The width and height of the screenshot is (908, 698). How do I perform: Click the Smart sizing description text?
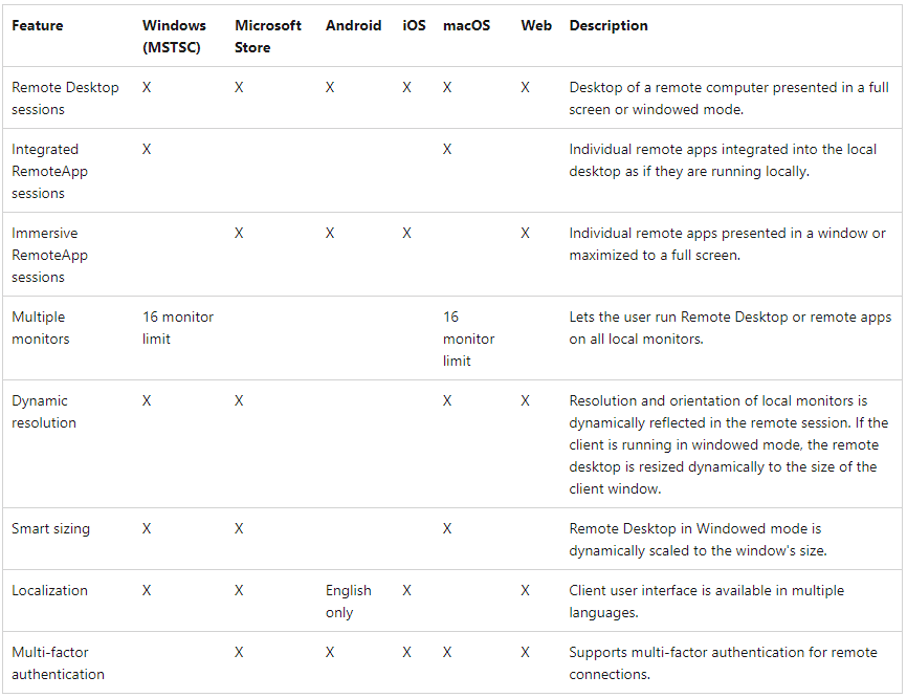pos(697,539)
